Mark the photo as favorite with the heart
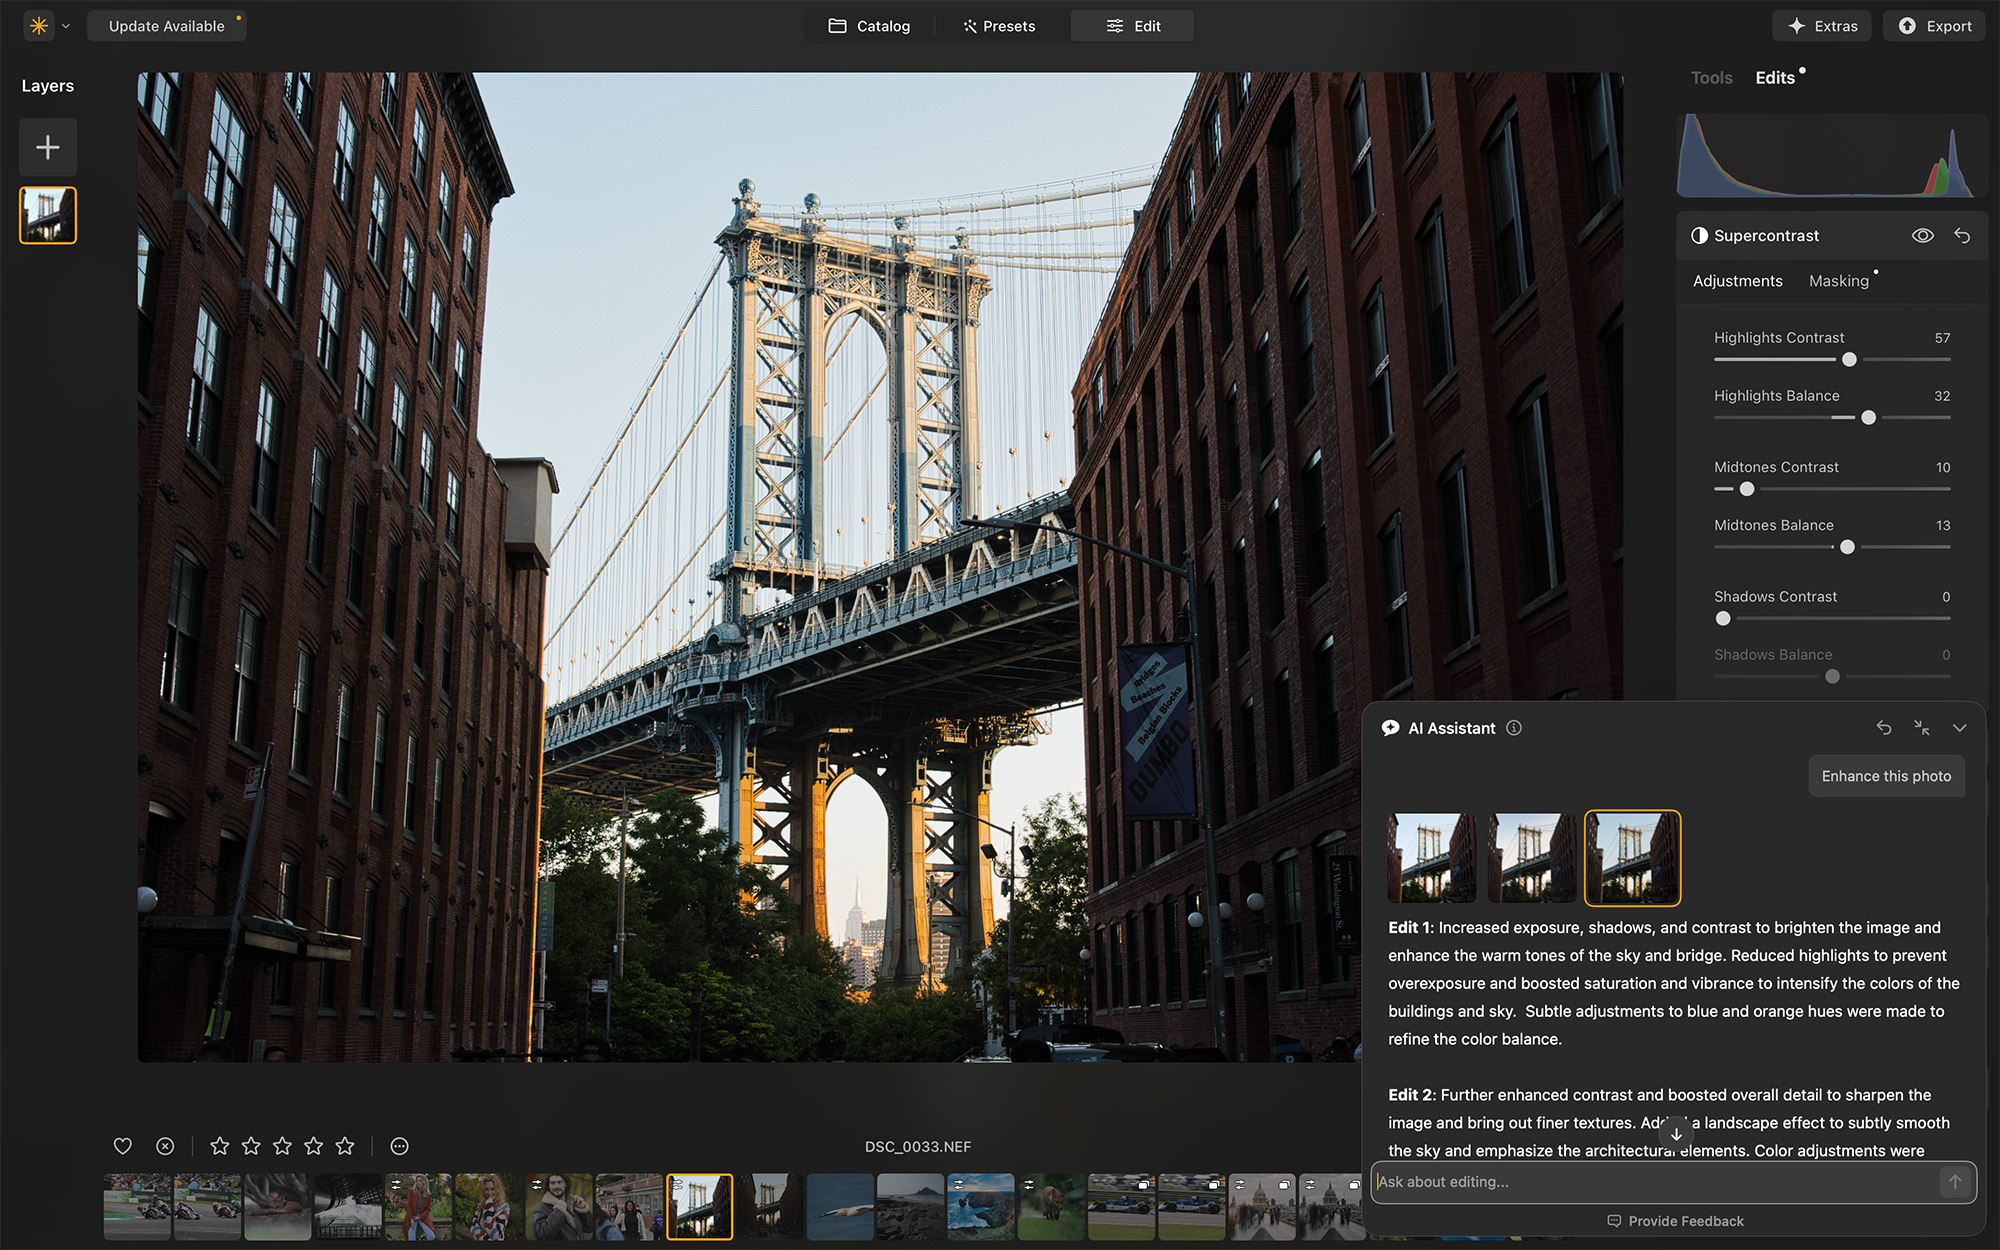Viewport: 2000px width, 1250px height. point(122,1146)
